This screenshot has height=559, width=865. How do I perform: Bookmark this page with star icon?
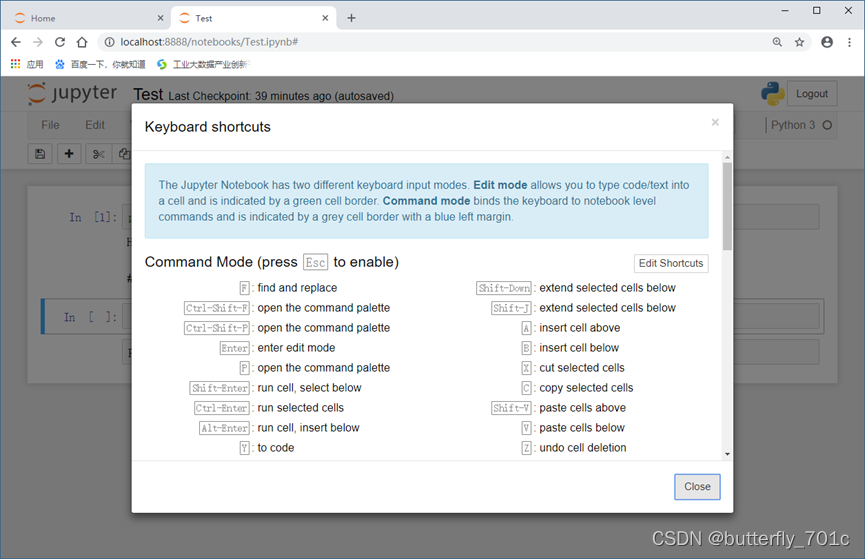point(799,42)
